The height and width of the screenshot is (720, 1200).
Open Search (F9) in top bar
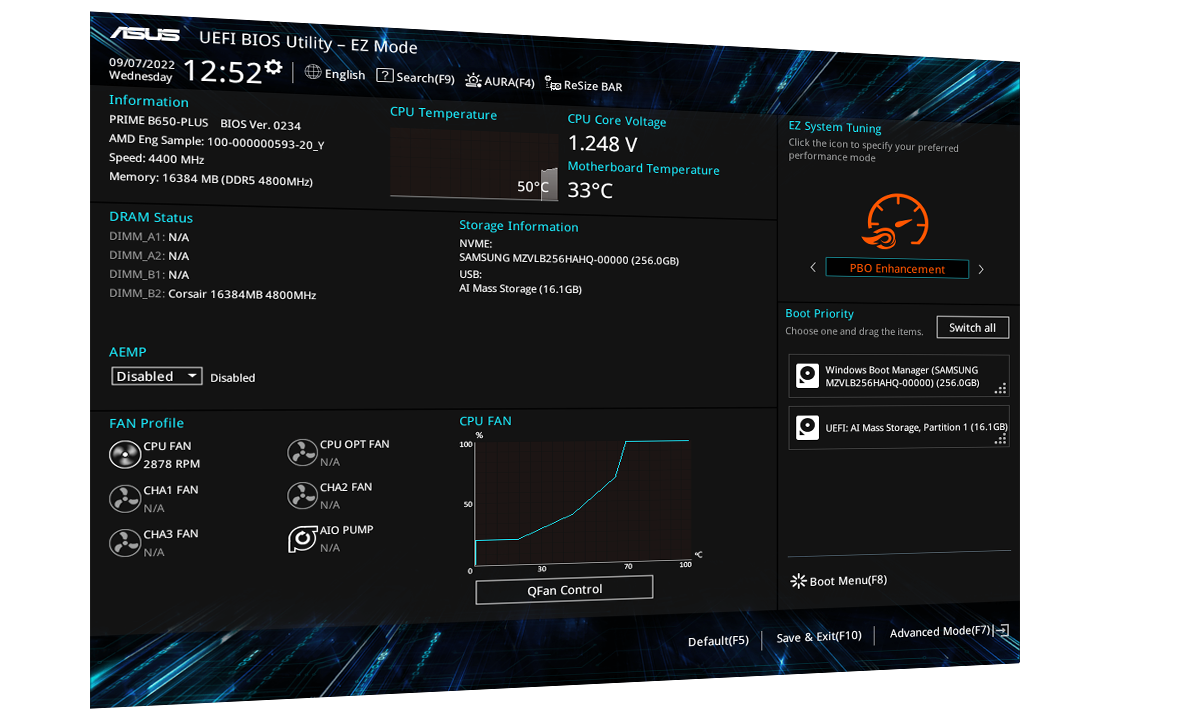415,77
